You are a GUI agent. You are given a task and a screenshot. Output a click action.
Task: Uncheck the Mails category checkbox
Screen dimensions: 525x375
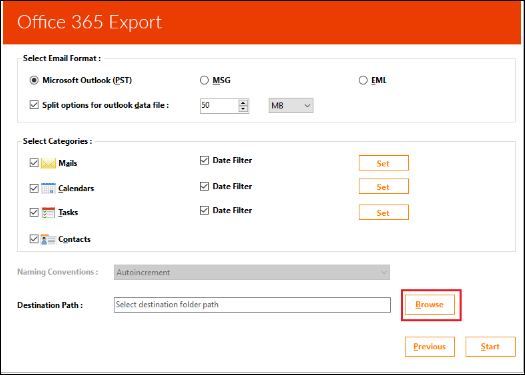pyautogui.click(x=34, y=163)
